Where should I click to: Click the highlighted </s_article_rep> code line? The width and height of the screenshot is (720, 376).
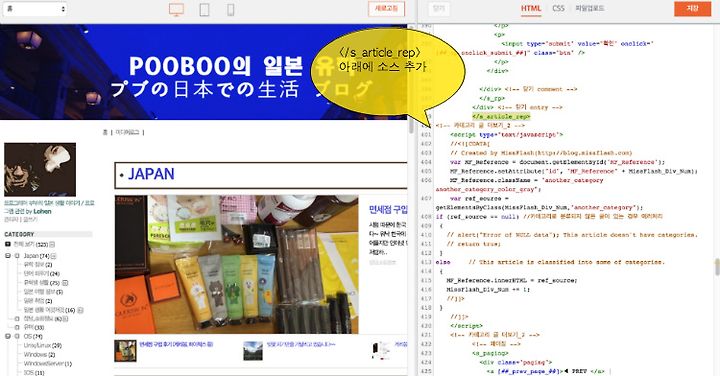click(x=501, y=117)
